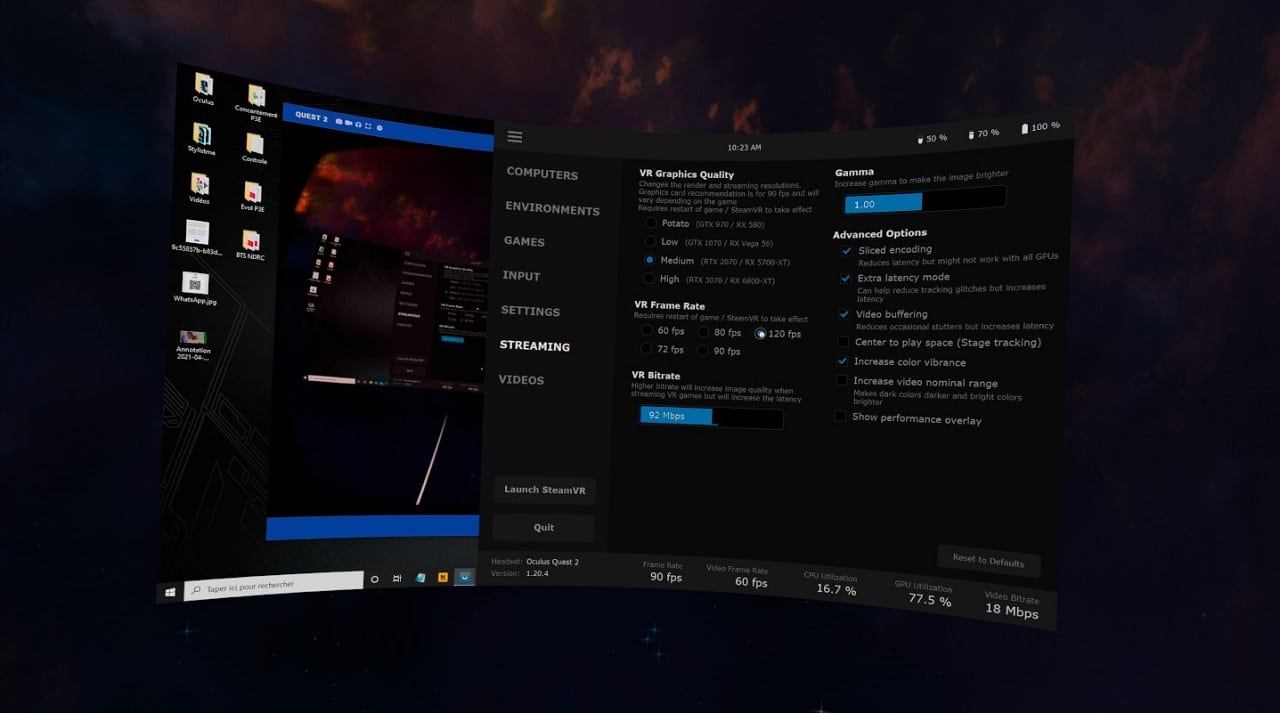Click the Virtual Desktop Streamer taskbar icon
The width and height of the screenshot is (1280, 713).
464,576
